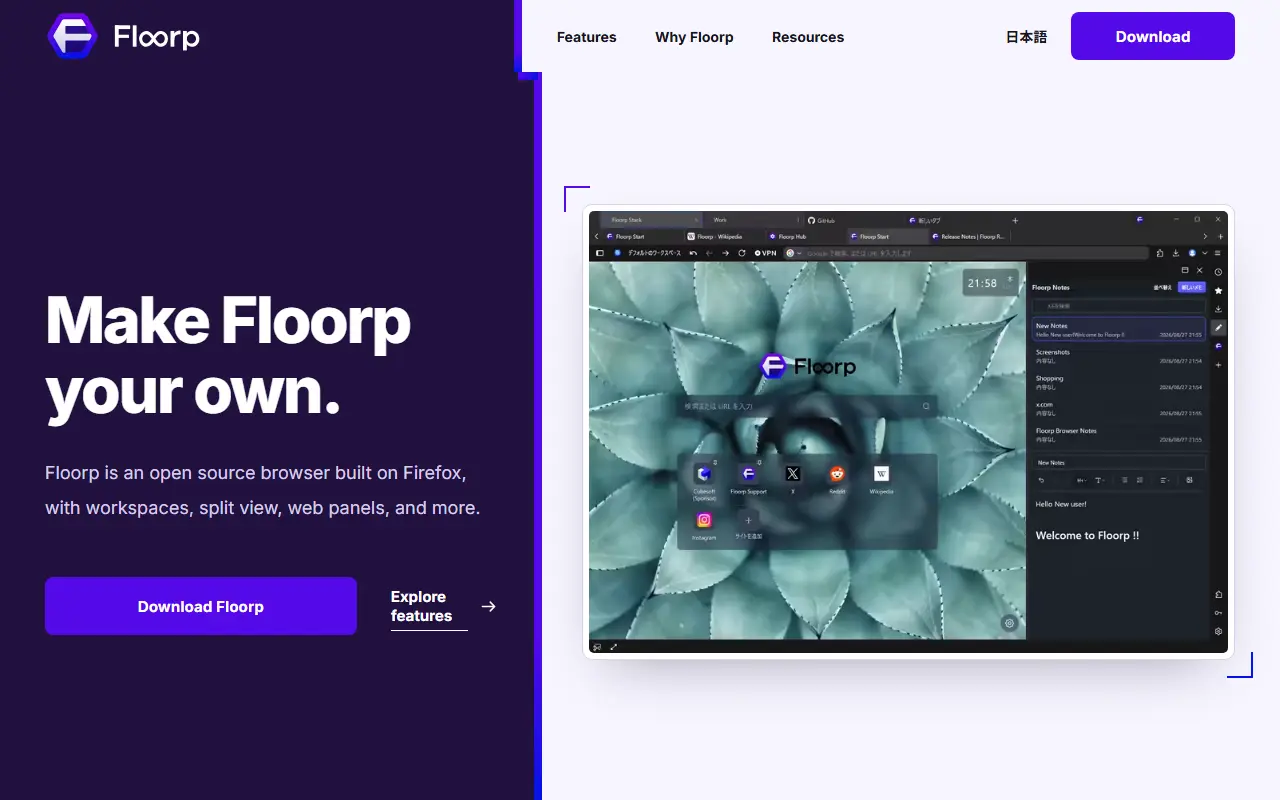Click the hamburger menu icon in the preview
The height and width of the screenshot is (800, 1280).
tap(1217, 253)
